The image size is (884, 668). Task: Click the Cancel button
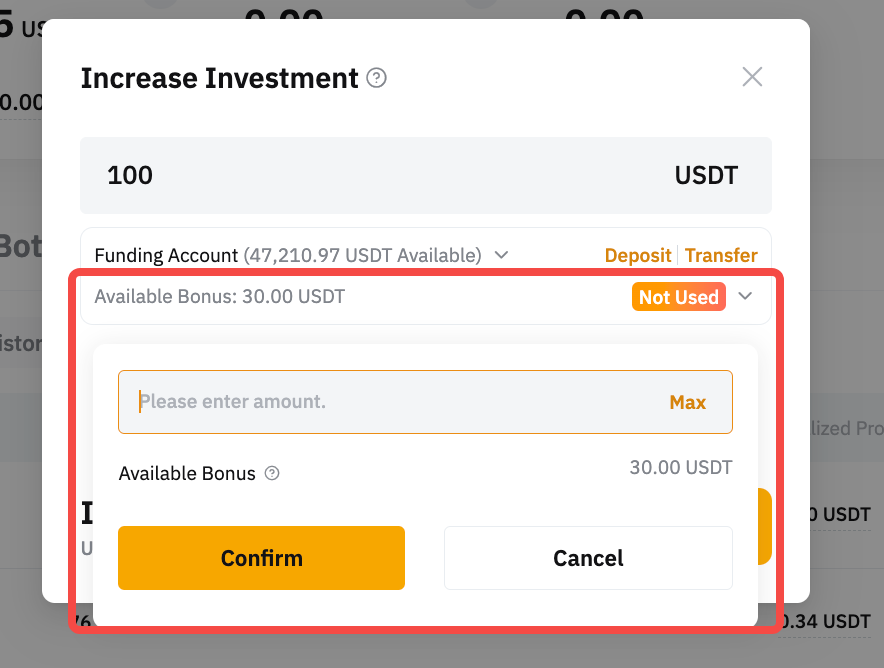588,558
